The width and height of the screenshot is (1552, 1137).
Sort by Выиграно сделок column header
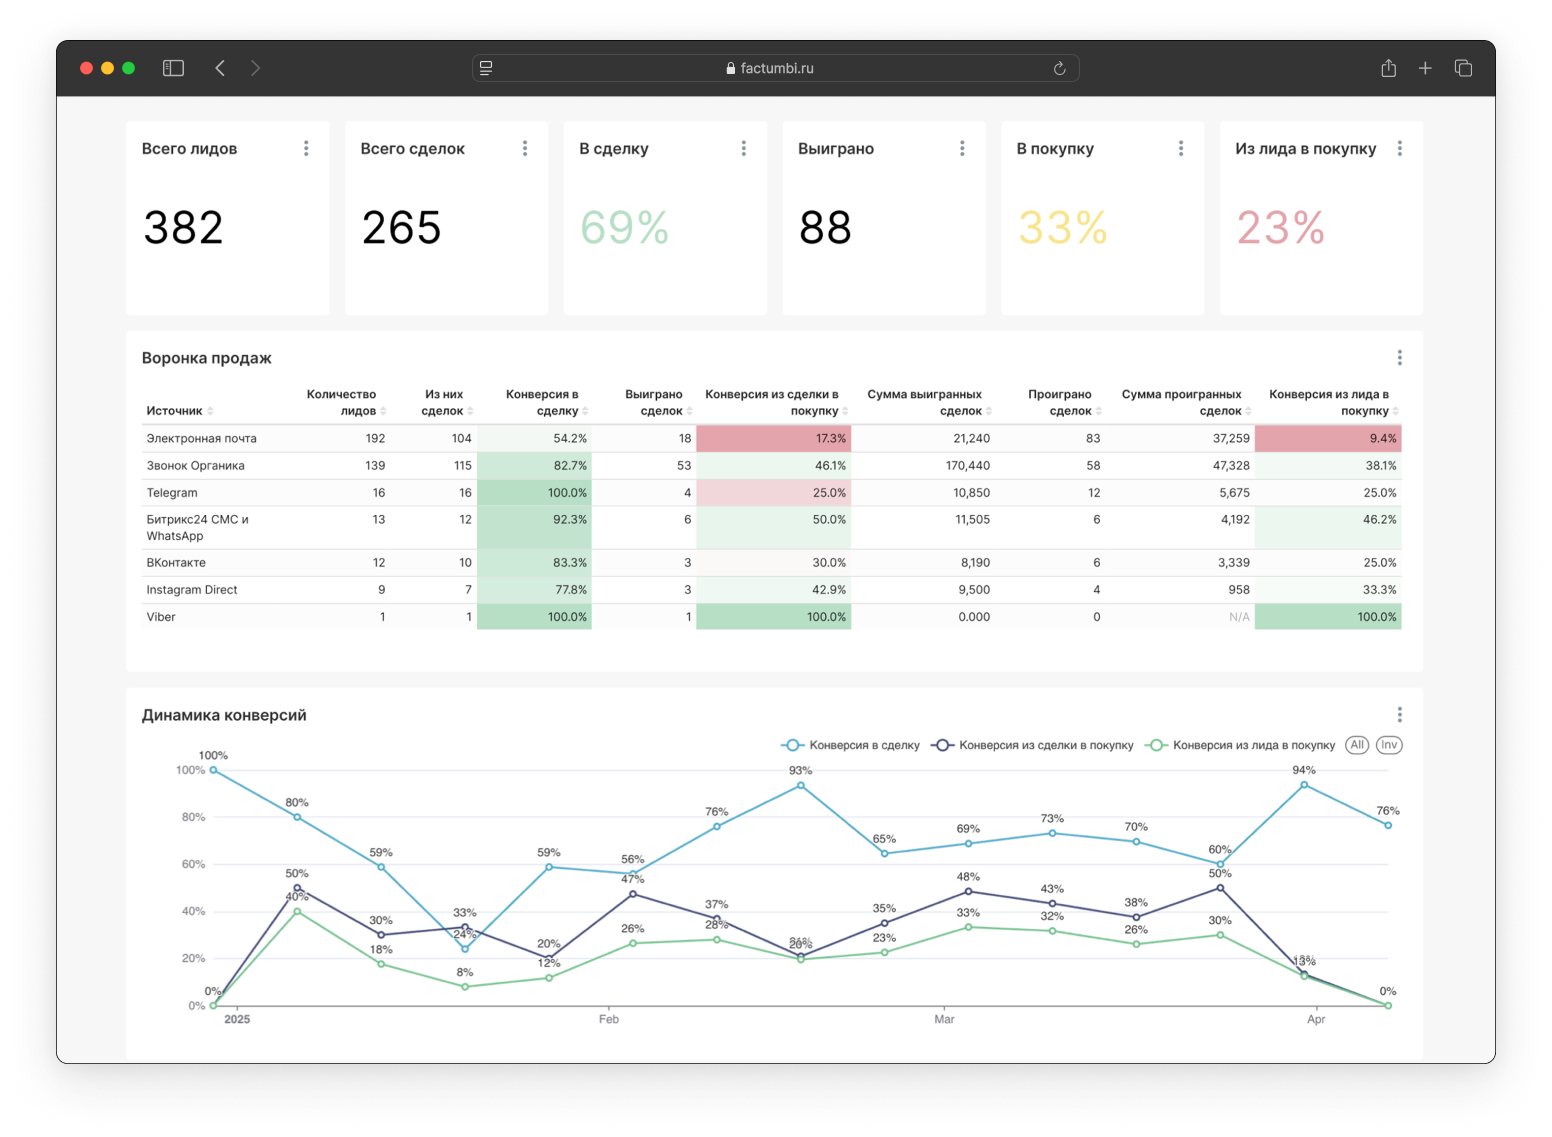pyautogui.click(x=657, y=403)
